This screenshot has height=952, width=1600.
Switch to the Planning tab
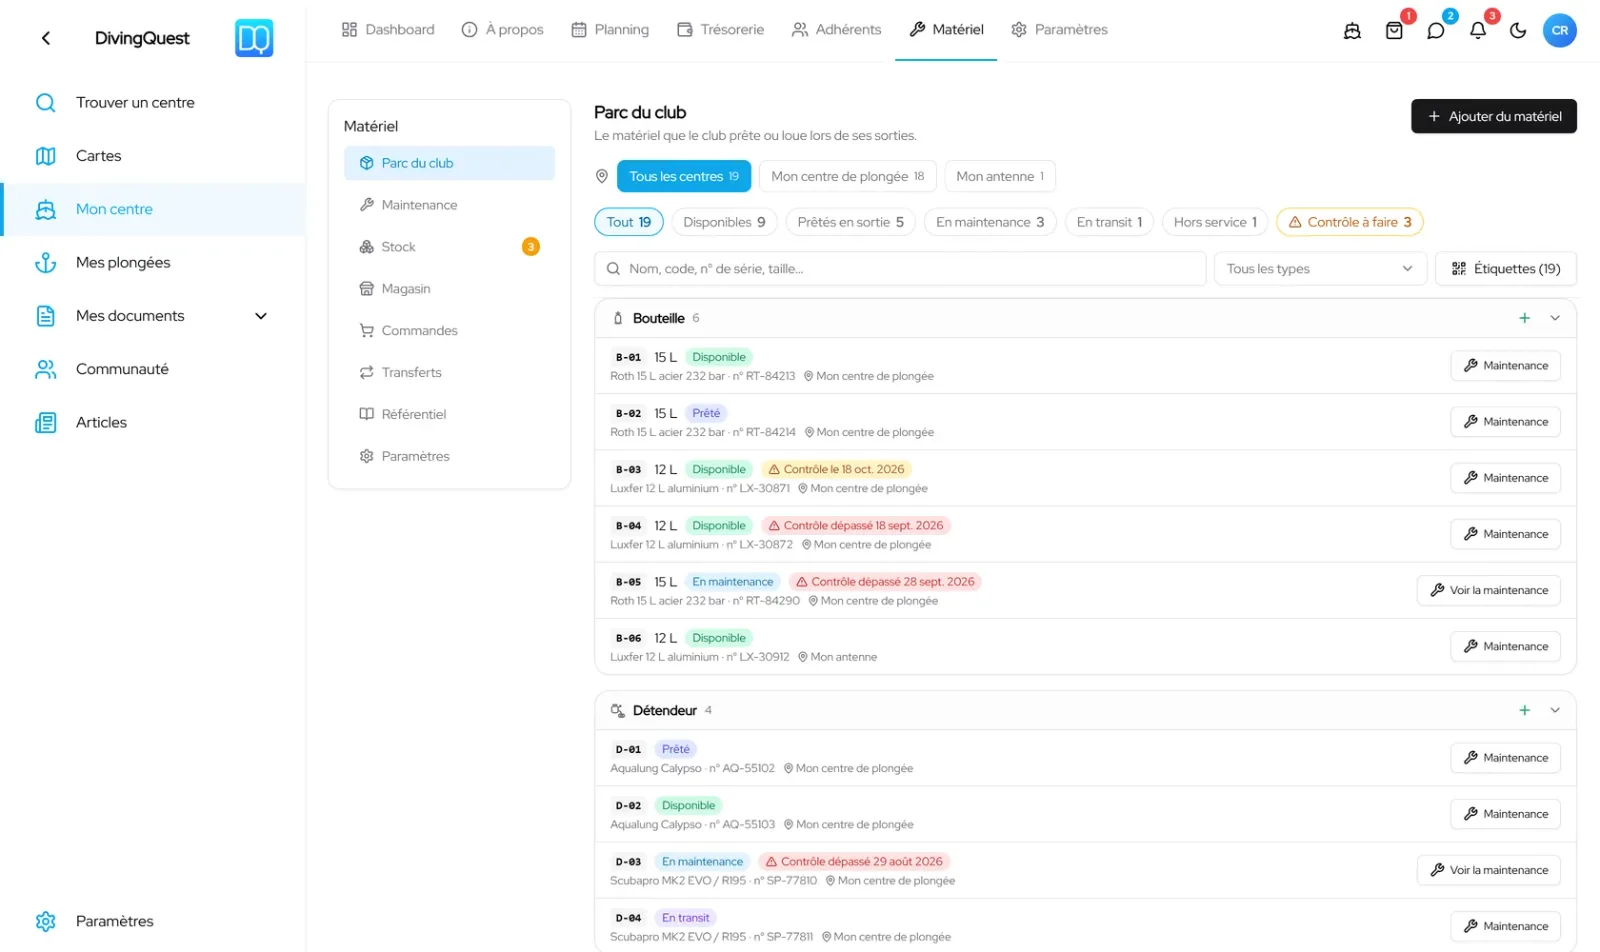pyautogui.click(x=610, y=30)
